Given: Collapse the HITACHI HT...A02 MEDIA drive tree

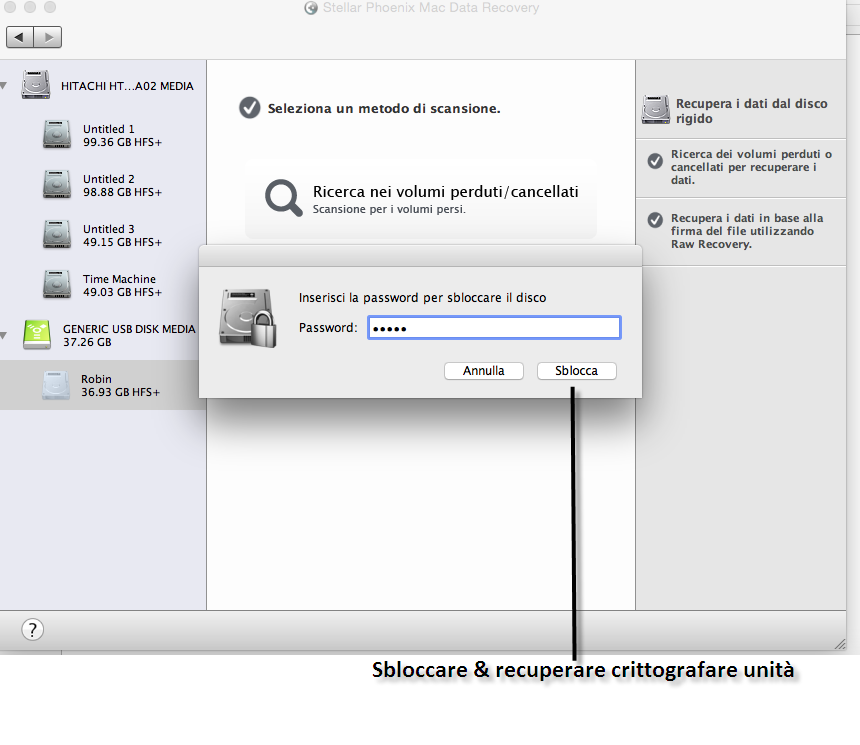Looking at the screenshot, I should tap(4, 86).
